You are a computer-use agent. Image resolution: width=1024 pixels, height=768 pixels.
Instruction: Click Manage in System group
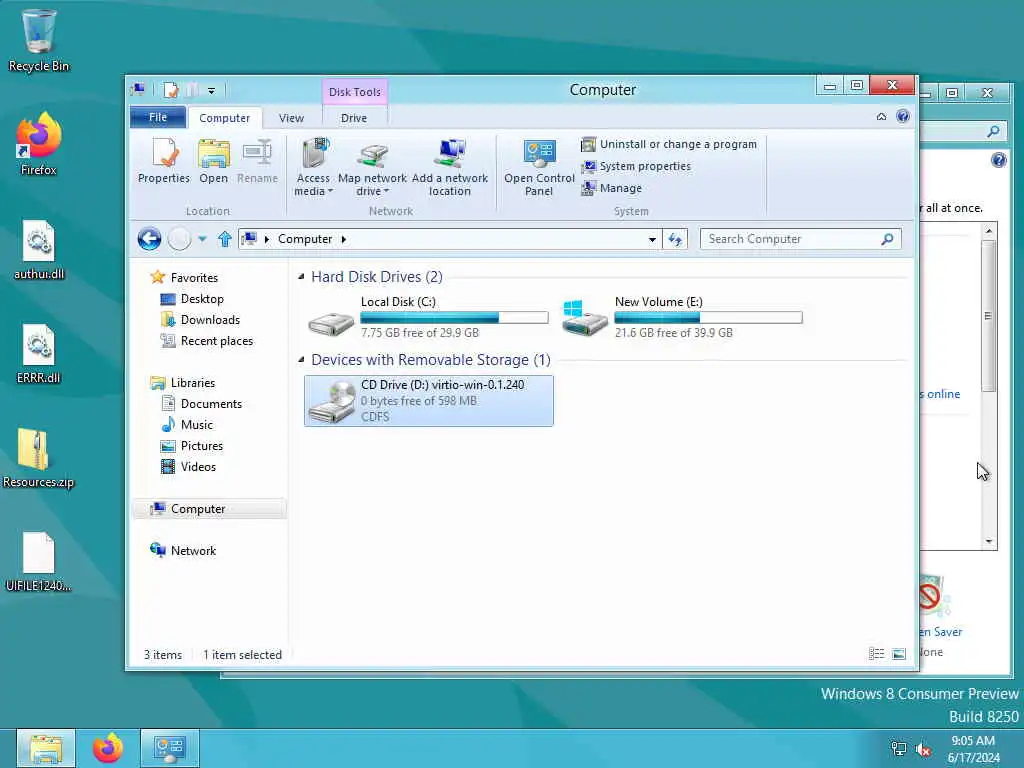612,188
